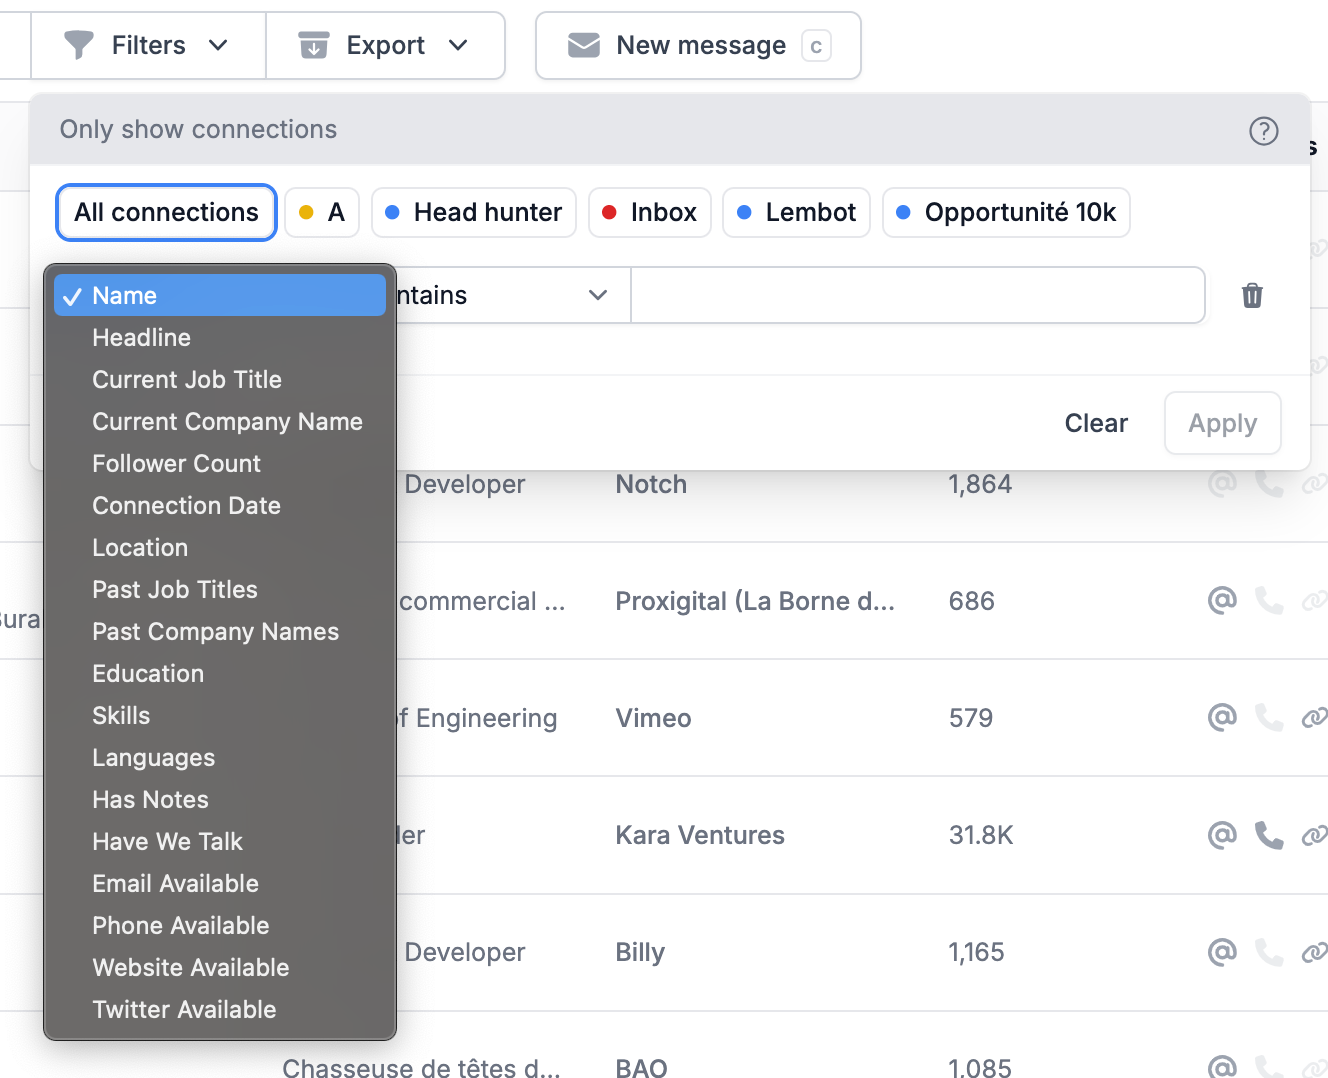Choose Languages in the field list
This screenshot has height=1078, width=1328.
pyautogui.click(x=220, y=757)
